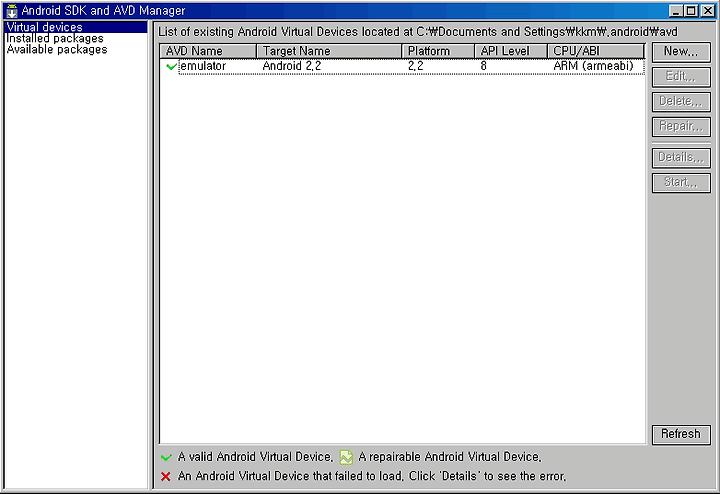
Task: Click the API level '8' cell
Action: tap(484, 66)
